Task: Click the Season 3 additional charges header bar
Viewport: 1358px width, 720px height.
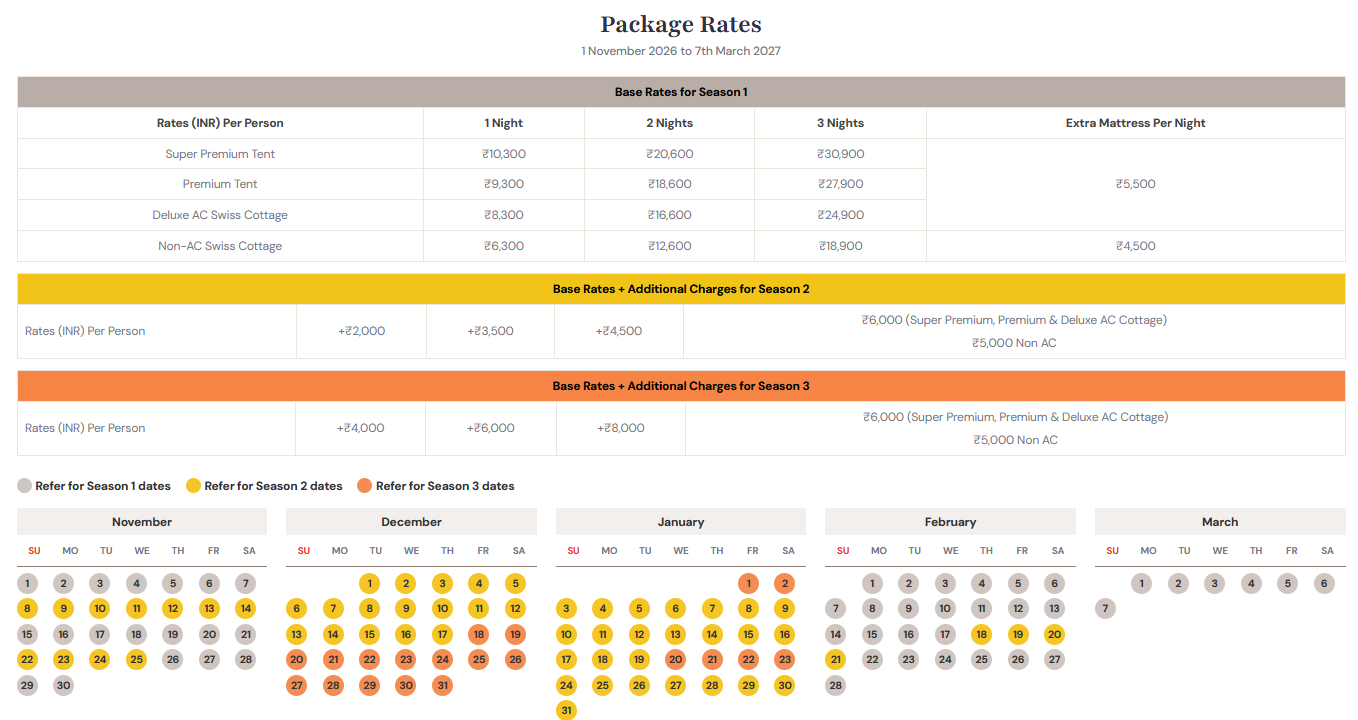Action: pyautogui.click(x=681, y=386)
